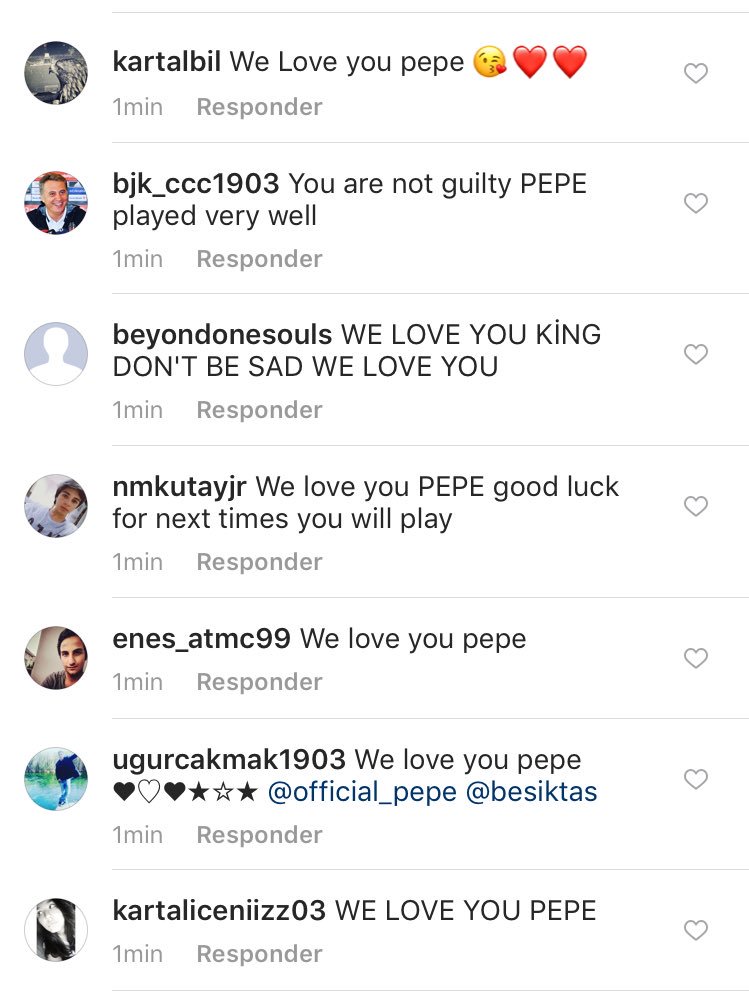Open kartalbil's eagle profile picture
749x996 pixels.
coord(56,73)
